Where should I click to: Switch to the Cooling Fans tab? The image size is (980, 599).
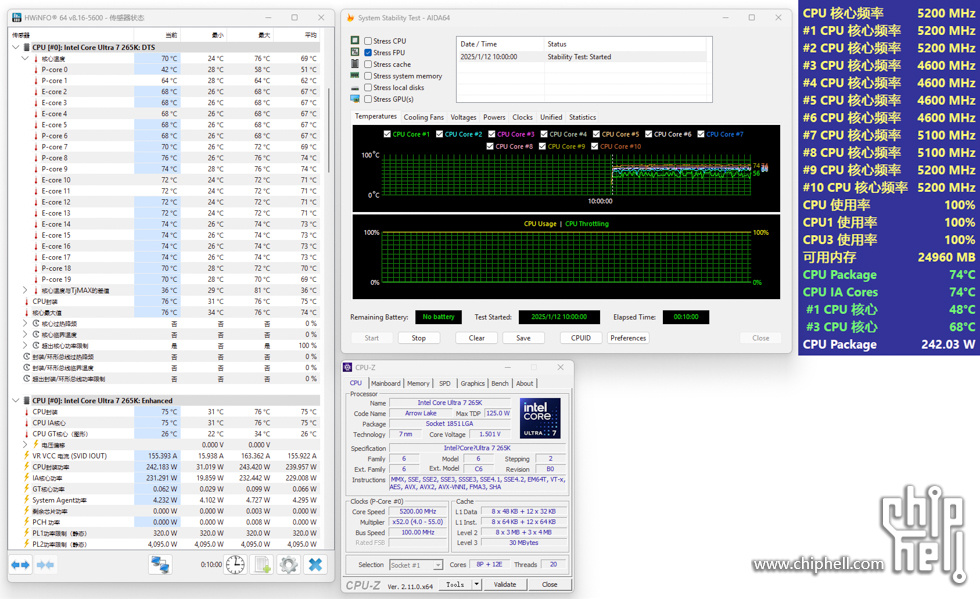pos(424,117)
